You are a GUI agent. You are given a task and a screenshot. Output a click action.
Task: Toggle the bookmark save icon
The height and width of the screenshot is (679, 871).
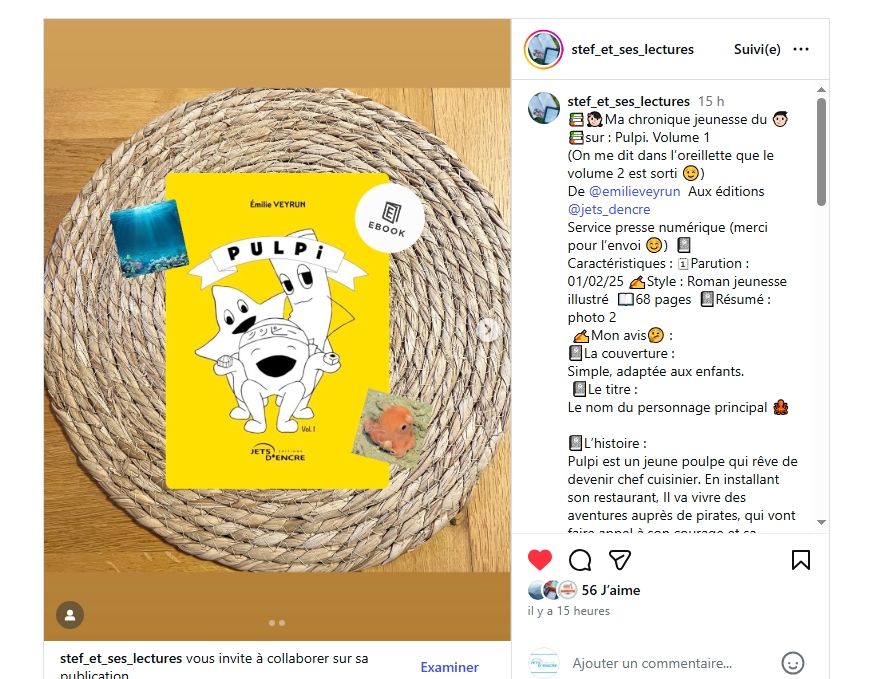click(800, 560)
